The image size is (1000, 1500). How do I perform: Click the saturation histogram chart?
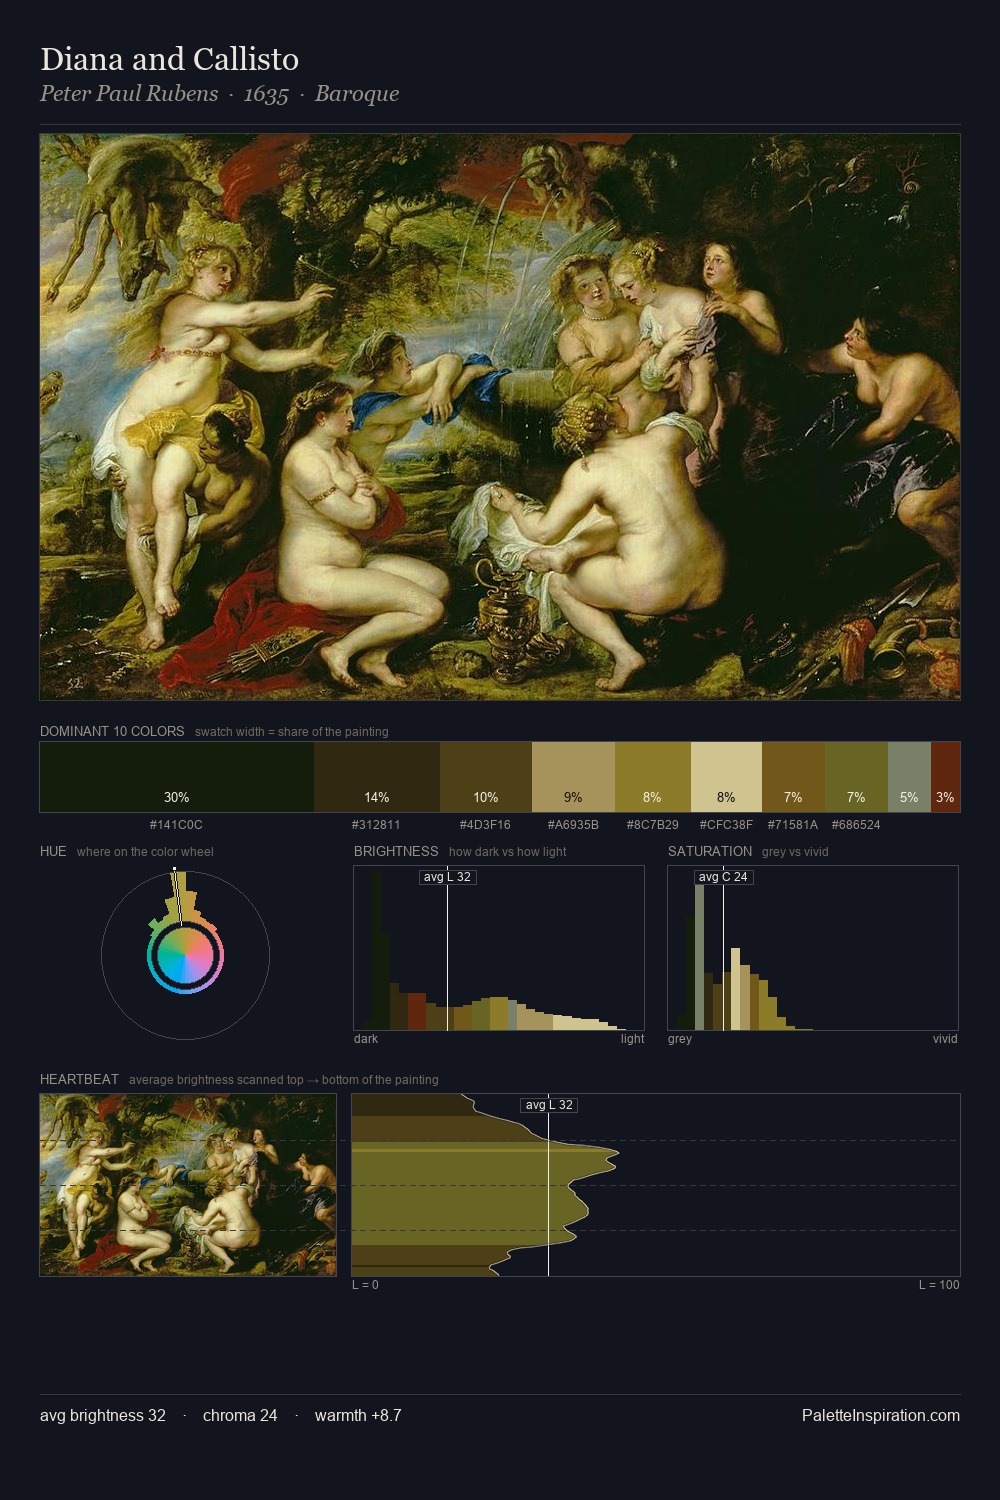click(x=813, y=948)
